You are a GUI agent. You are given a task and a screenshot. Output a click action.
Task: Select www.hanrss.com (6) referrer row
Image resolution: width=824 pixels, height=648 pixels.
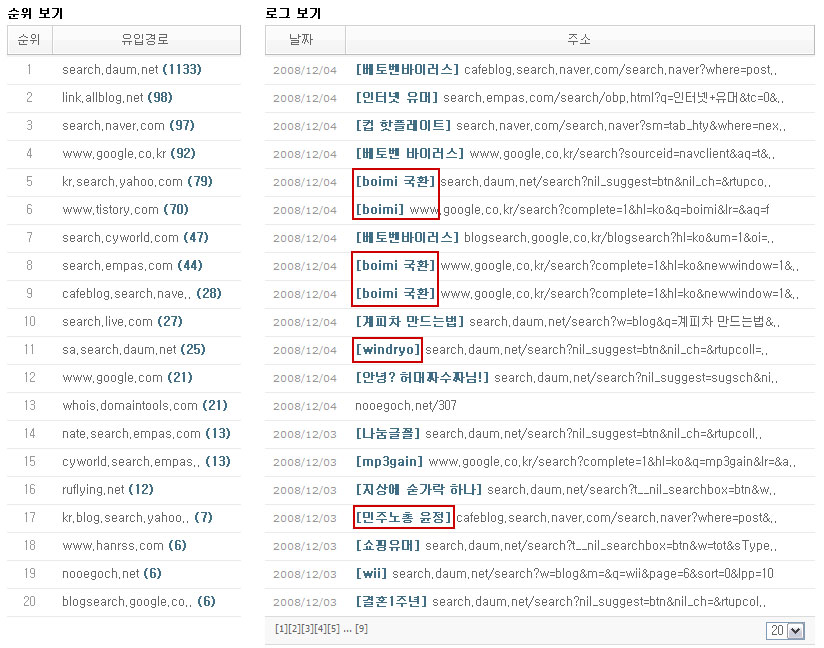[x=124, y=546]
